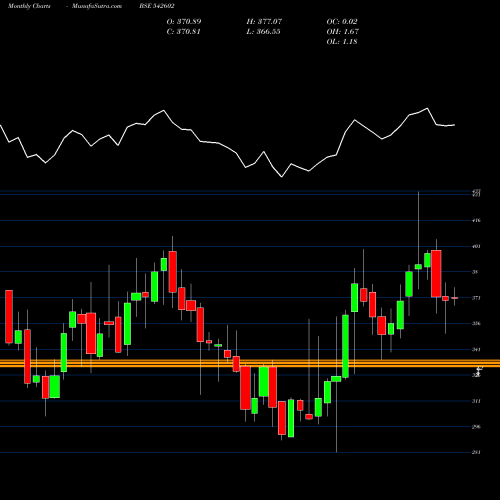Click the open value 'O: 370.89'
The height and width of the screenshot is (500, 500).
(184, 22)
